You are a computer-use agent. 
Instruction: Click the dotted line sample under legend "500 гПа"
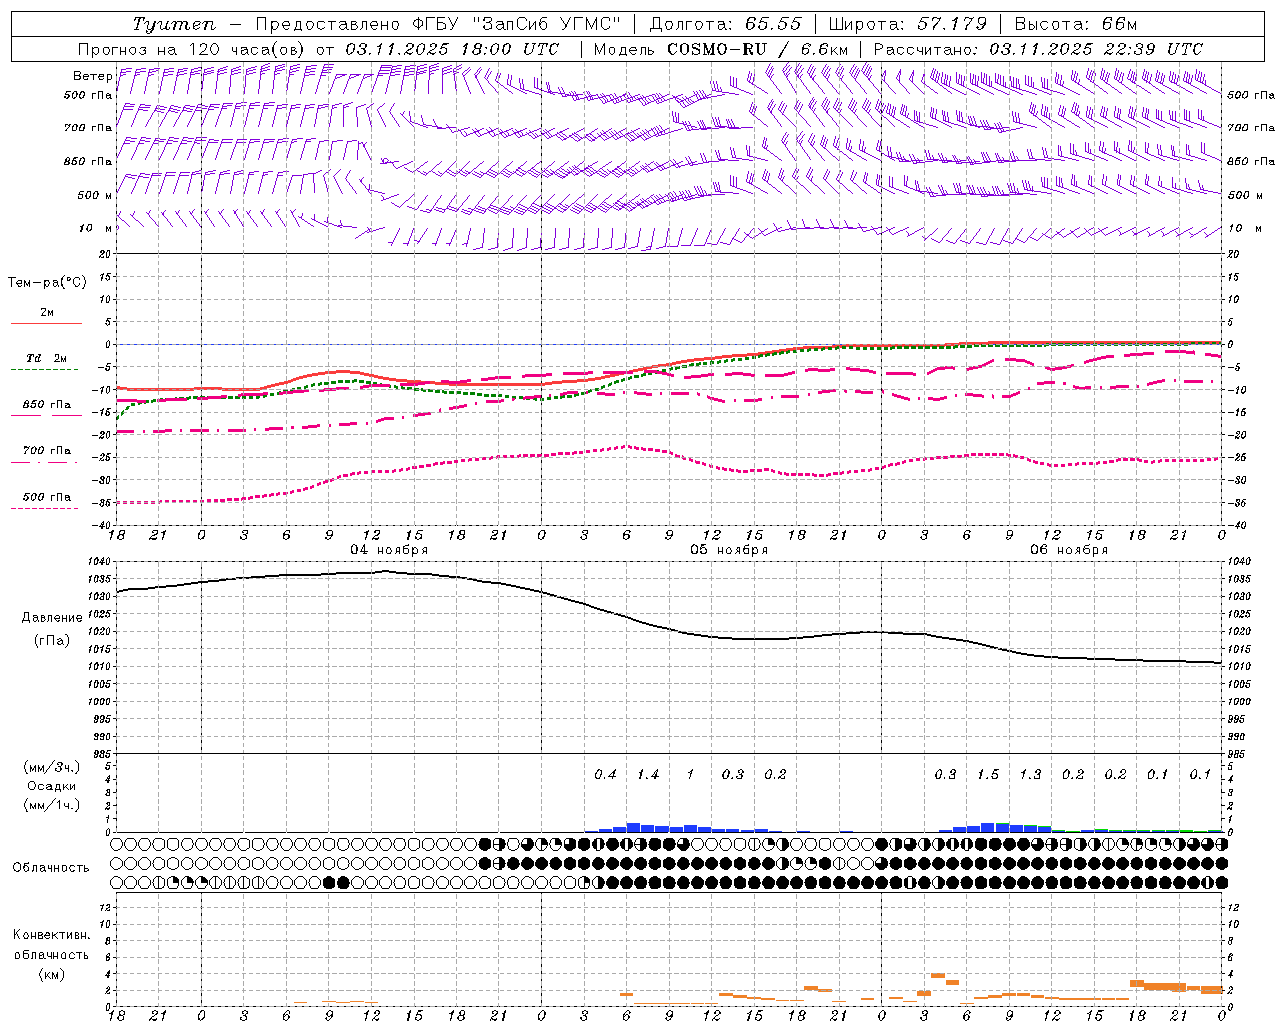click(44, 508)
